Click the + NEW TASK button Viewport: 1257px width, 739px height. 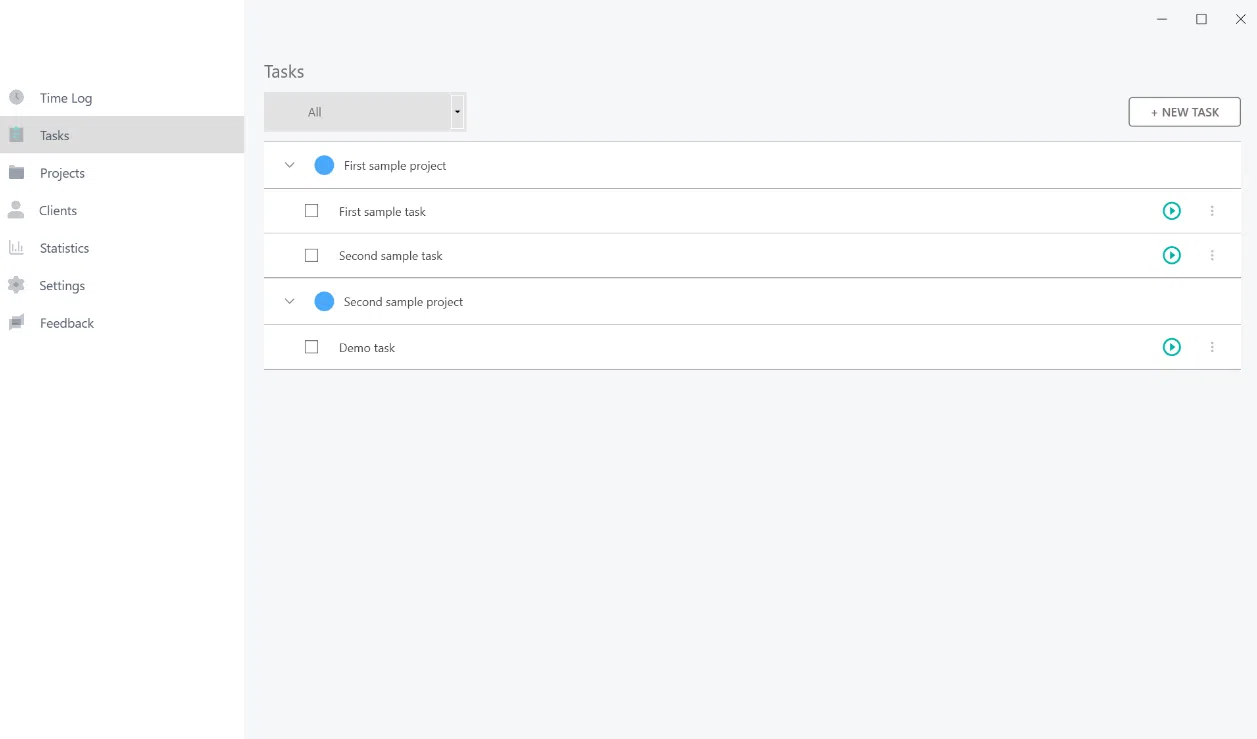[1184, 111]
